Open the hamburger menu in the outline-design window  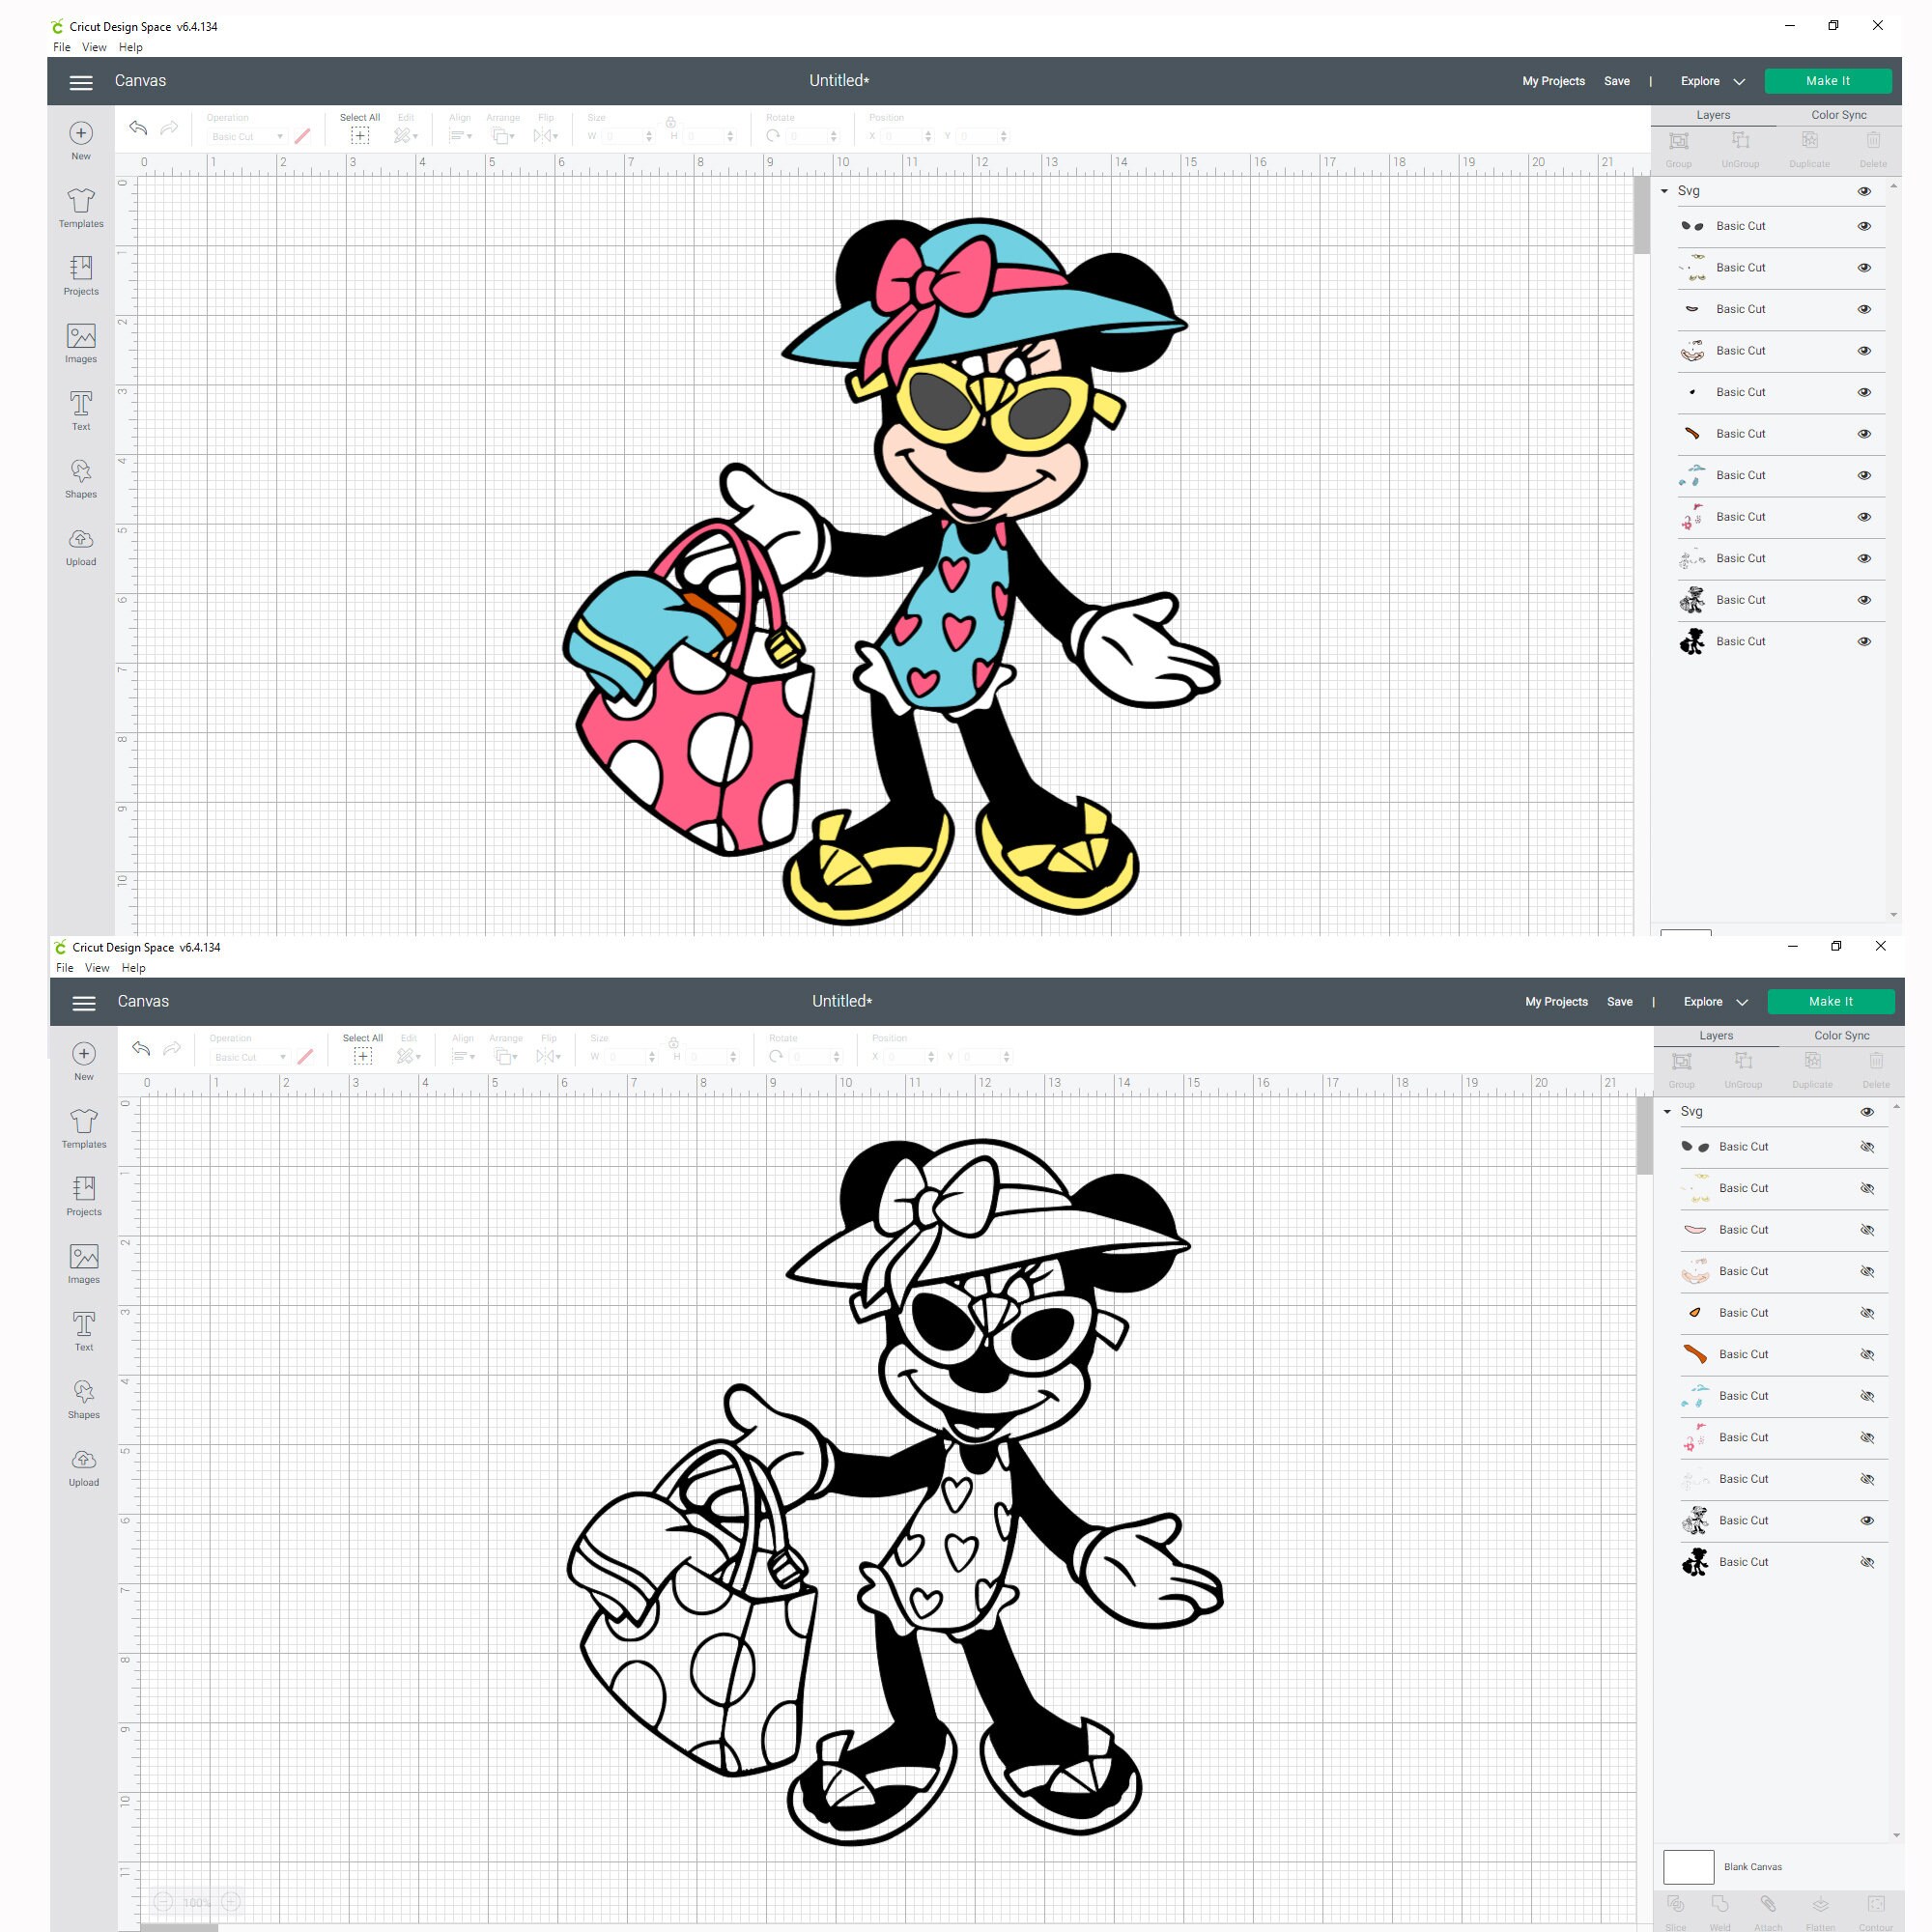pyautogui.click(x=84, y=1003)
